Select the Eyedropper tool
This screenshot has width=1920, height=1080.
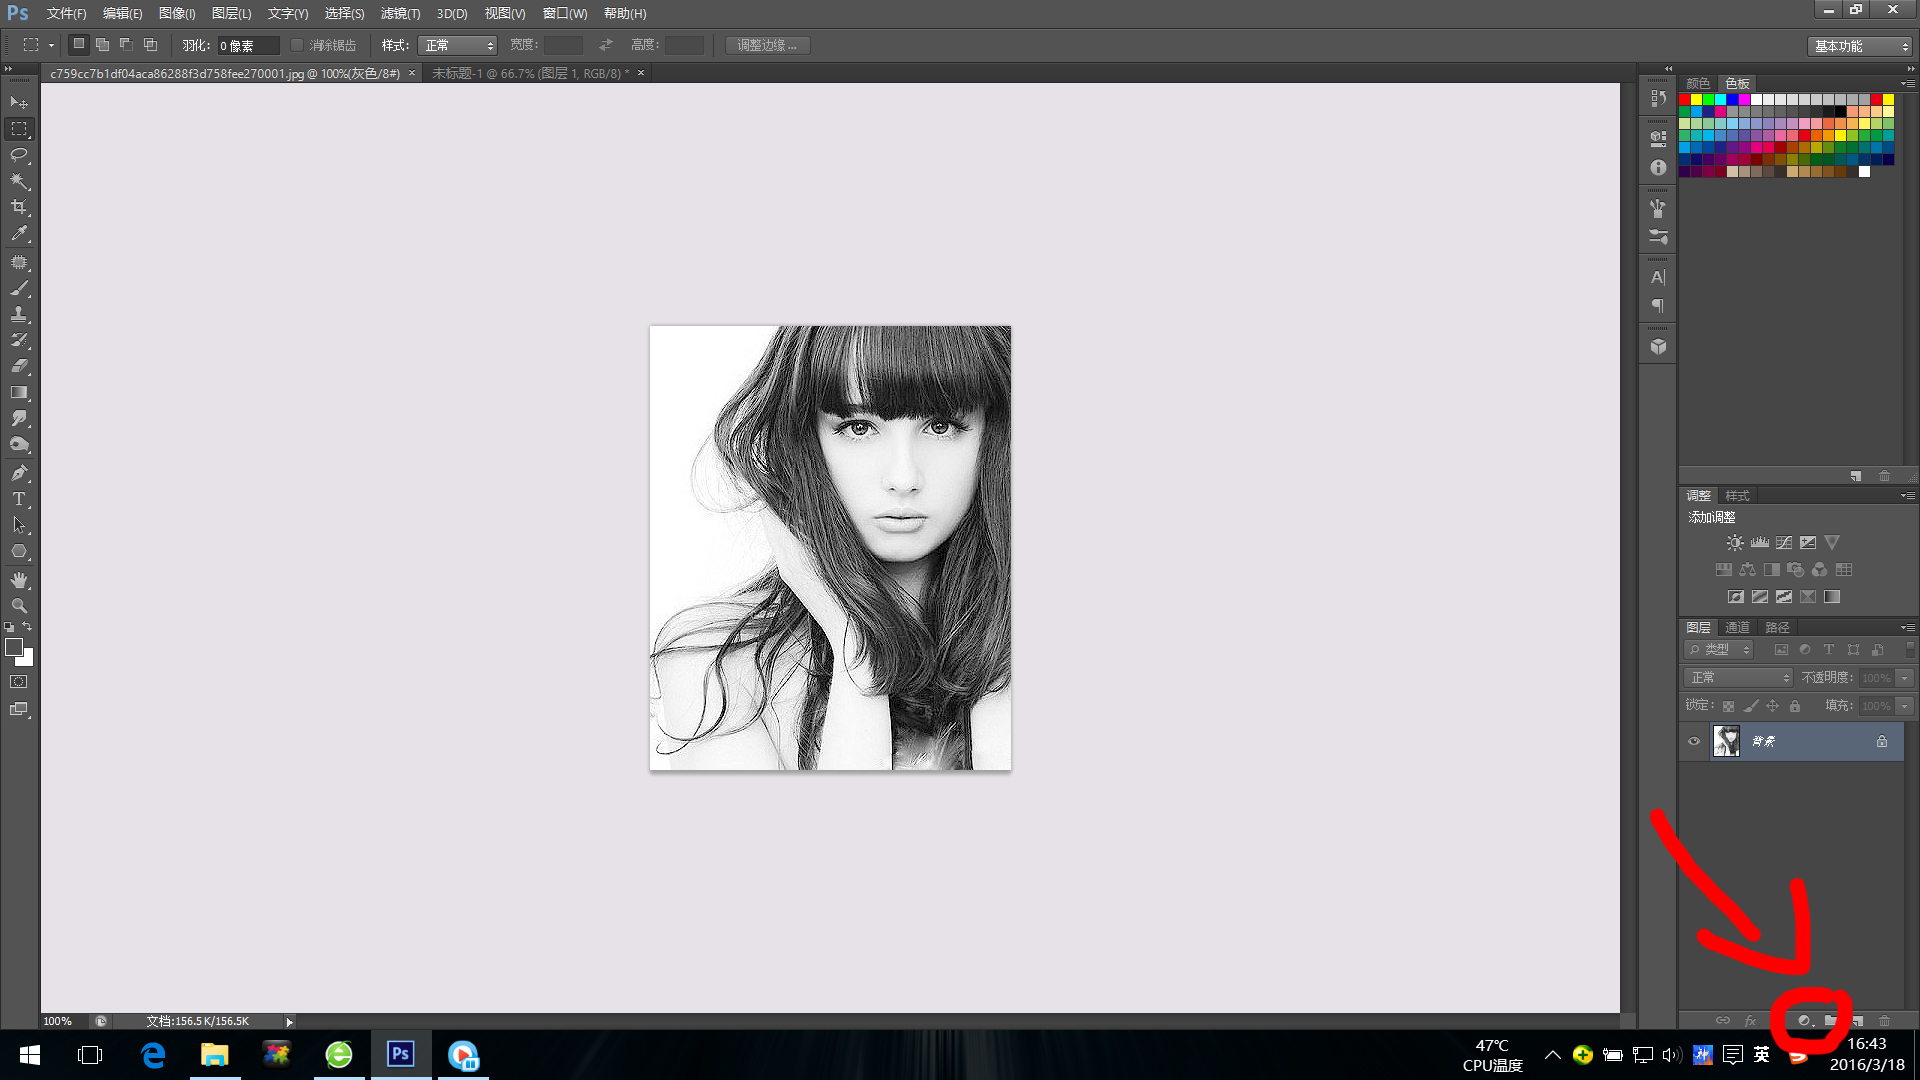point(19,234)
